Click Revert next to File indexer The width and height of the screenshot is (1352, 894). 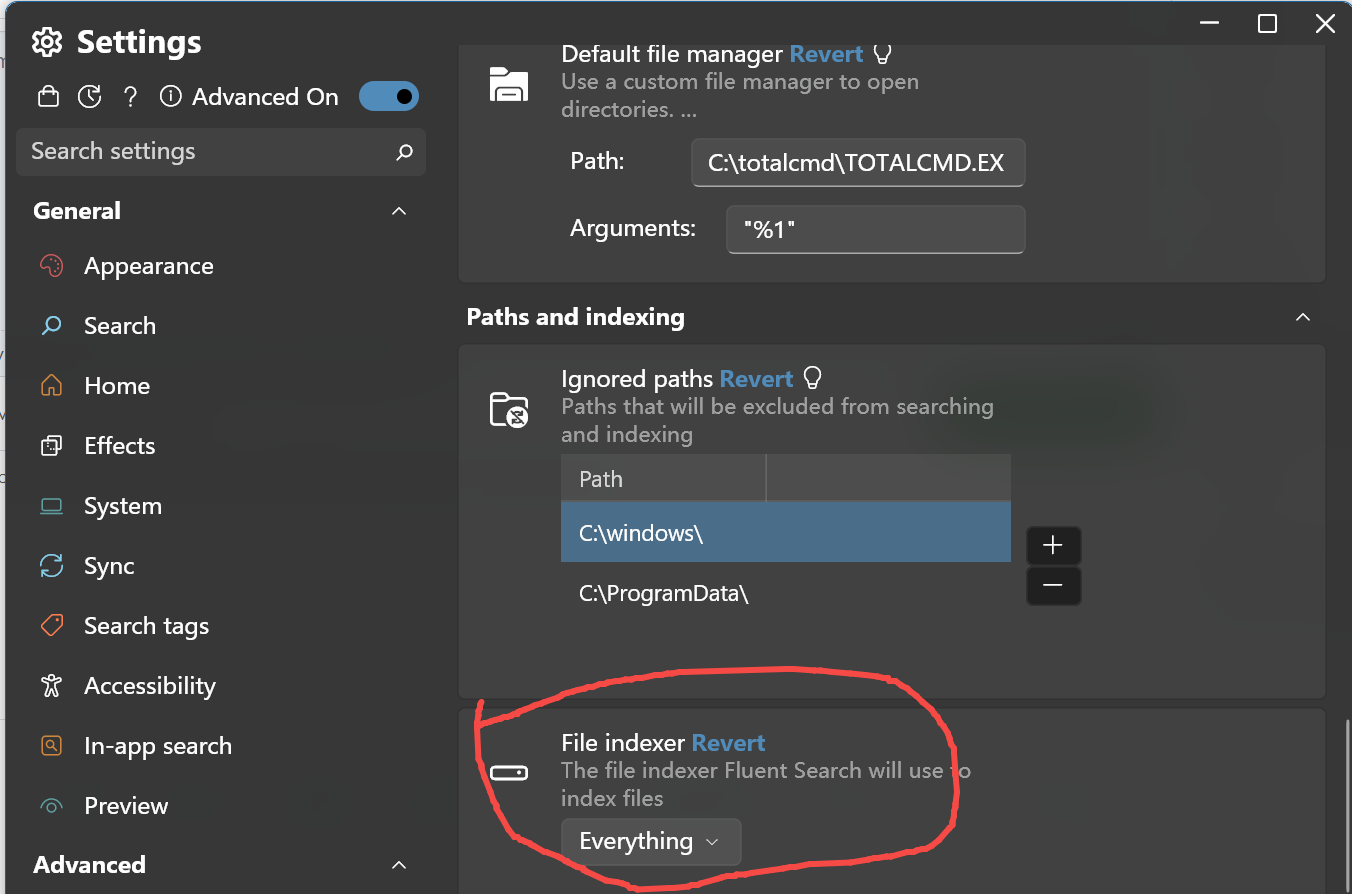click(728, 742)
